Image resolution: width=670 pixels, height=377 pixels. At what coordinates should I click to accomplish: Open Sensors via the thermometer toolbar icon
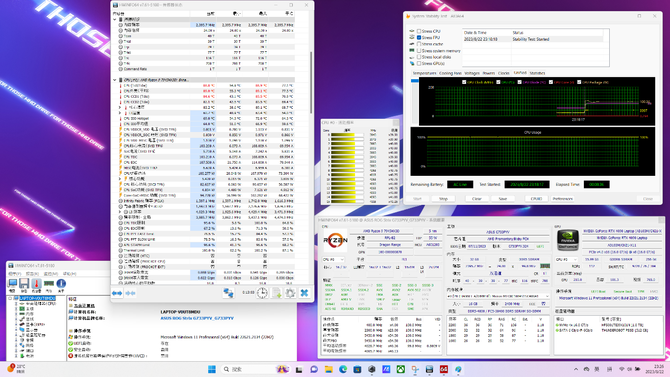[36, 284]
